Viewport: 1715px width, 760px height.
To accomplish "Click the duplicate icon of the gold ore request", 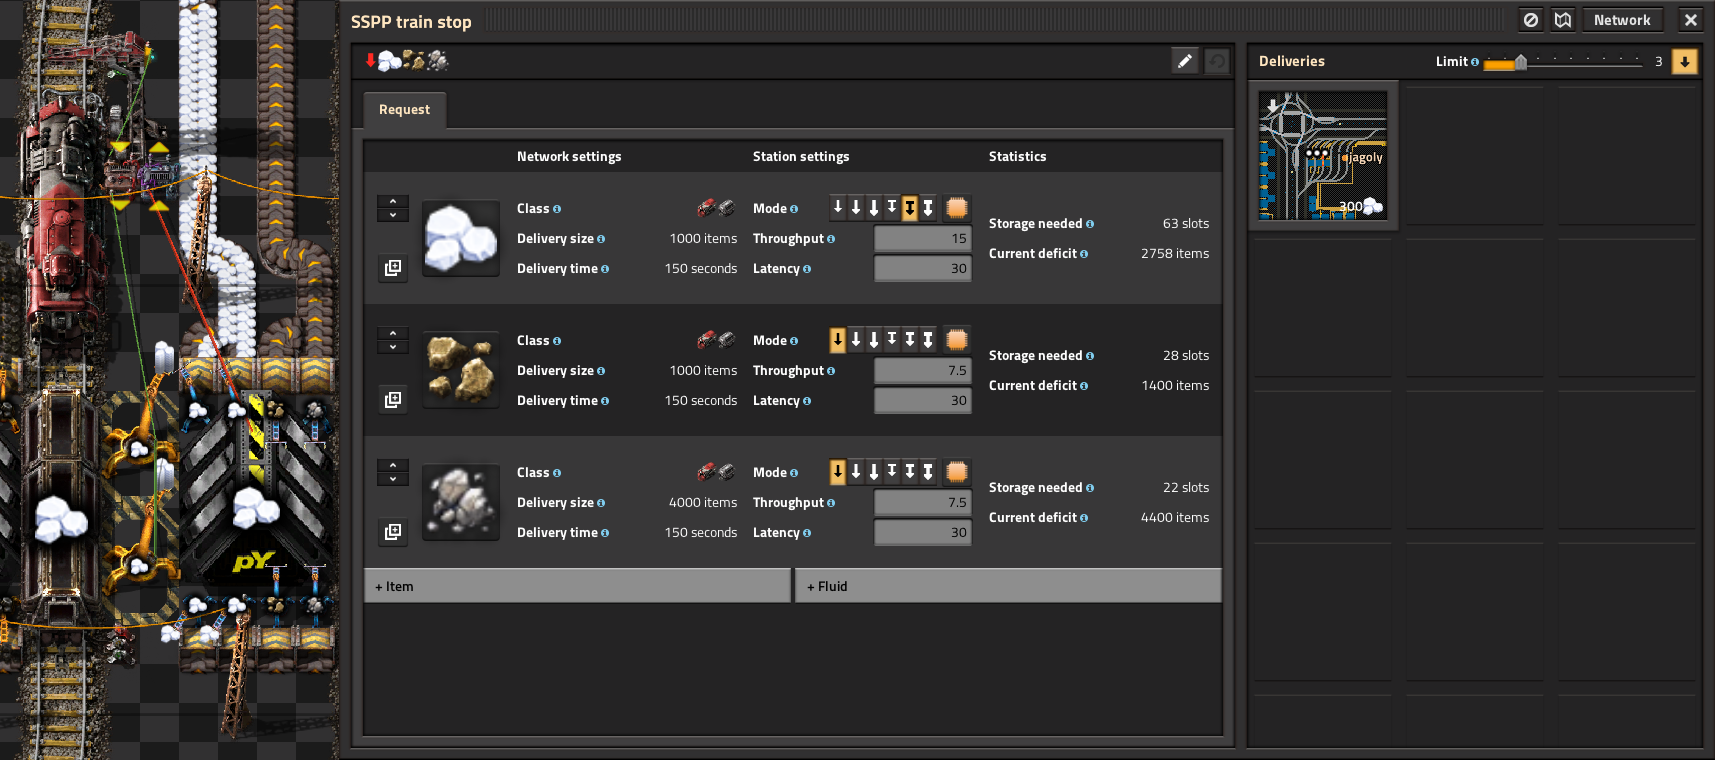I will tap(393, 400).
